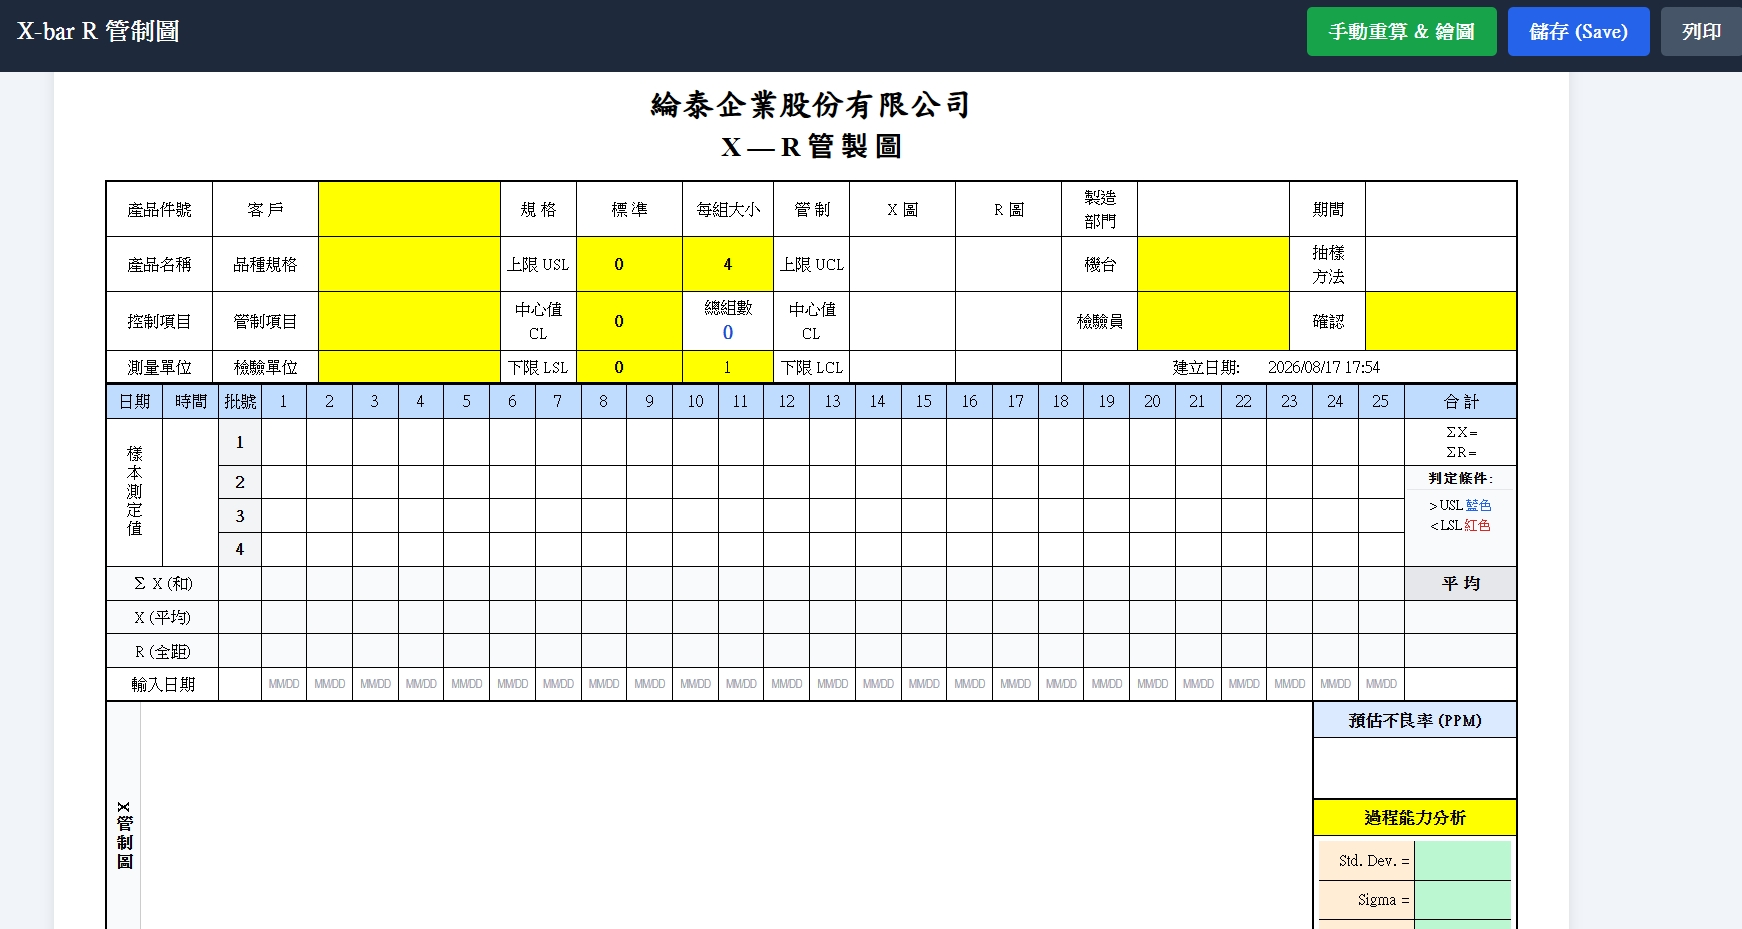1742x929 pixels.
Task: Click the X-bar R 管制圖 page title
Action: [x=98, y=31]
